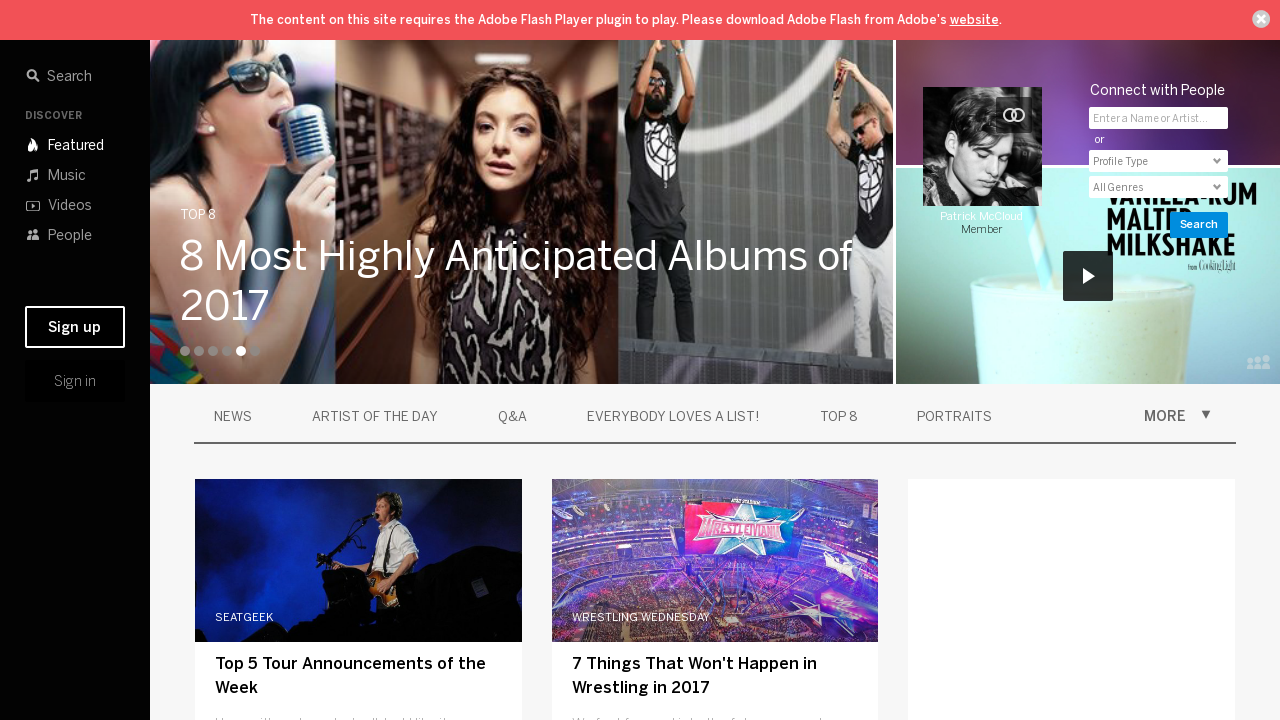Viewport: 1280px width, 720px height.
Task: Click the linked rings icon on Patrick McCloud's photo
Action: coord(1014,115)
